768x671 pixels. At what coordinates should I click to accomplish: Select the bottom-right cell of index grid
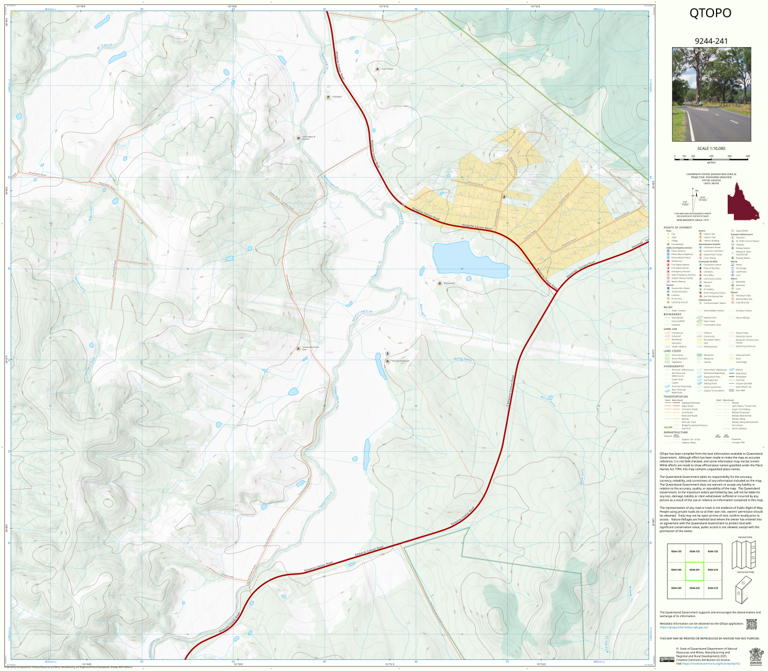[x=713, y=590]
